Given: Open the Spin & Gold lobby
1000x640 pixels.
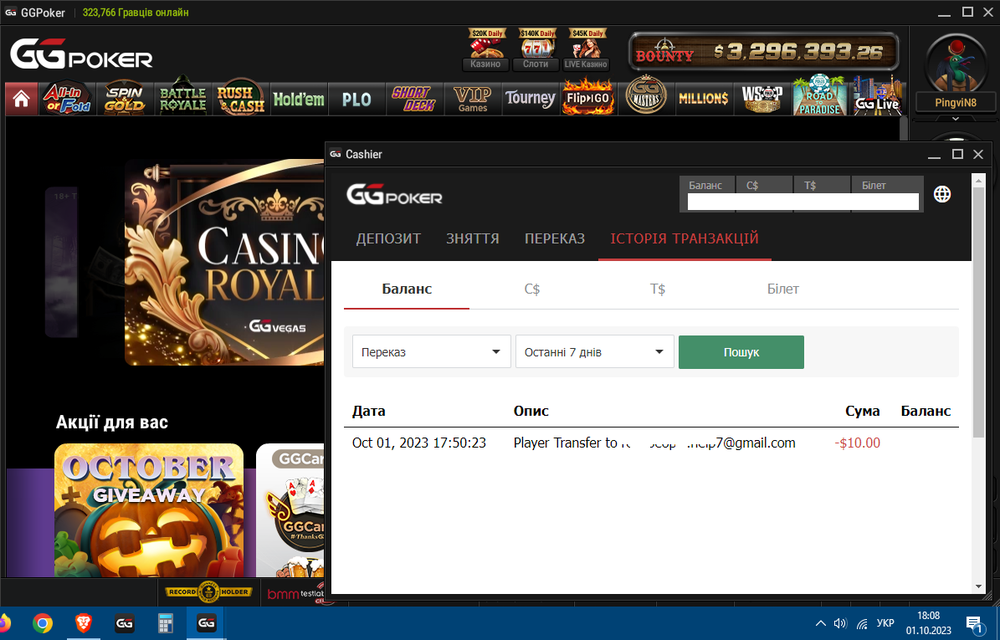Looking at the screenshot, I should pyautogui.click(x=124, y=99).
